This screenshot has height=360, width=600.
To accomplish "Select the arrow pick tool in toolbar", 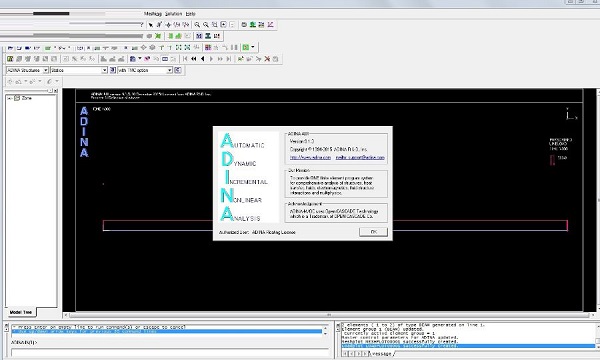I will 151,25.
